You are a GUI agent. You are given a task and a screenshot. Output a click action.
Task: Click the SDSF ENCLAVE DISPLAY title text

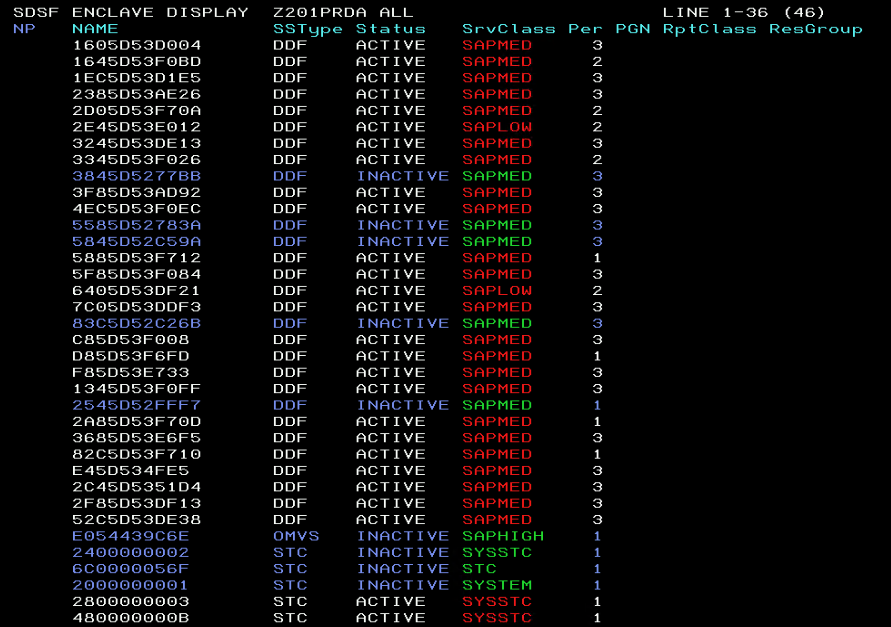(x=131, y=13)
